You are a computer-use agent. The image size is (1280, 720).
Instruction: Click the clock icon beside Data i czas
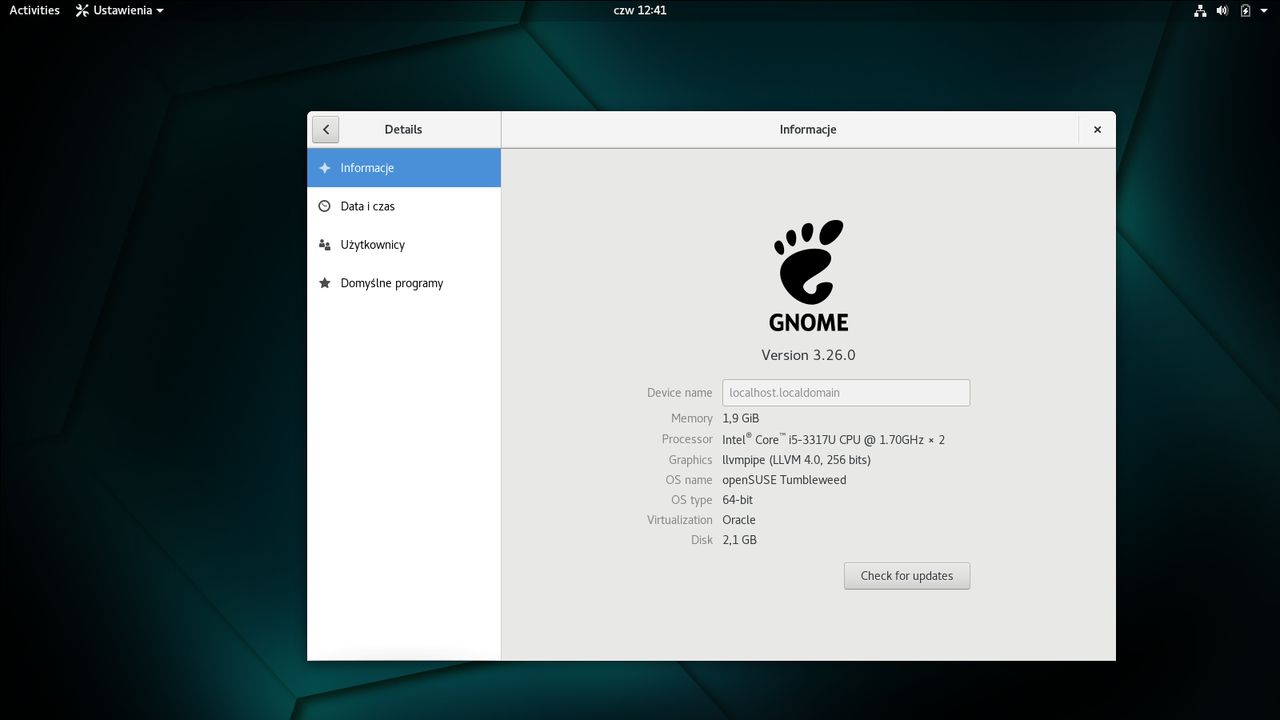tap(324, 206)
